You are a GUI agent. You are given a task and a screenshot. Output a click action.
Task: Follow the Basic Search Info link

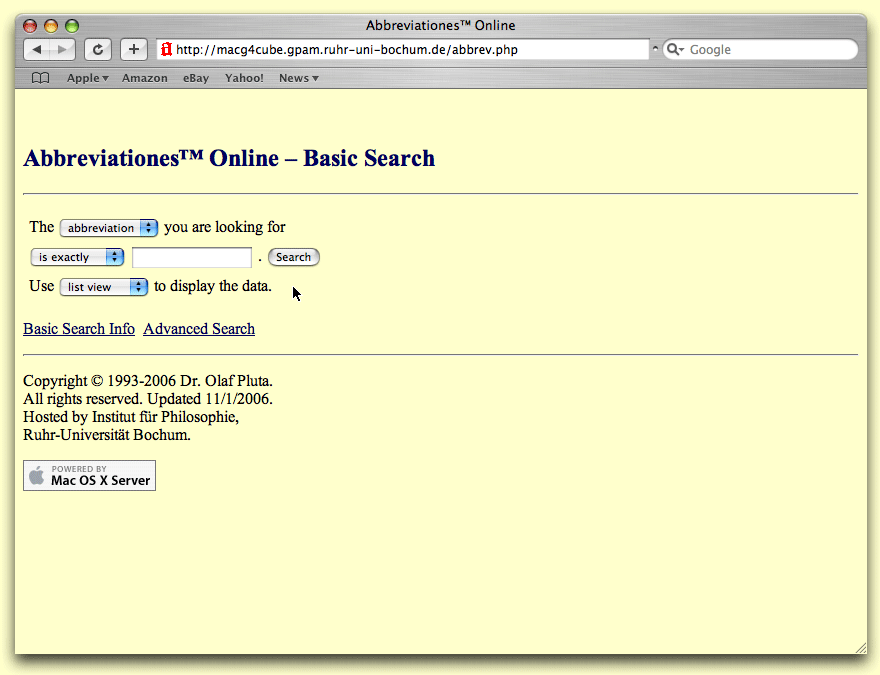pos(79,329)
